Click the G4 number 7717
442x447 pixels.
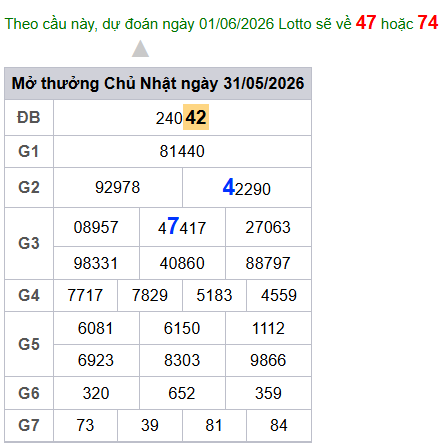click(x=85, y=295)
